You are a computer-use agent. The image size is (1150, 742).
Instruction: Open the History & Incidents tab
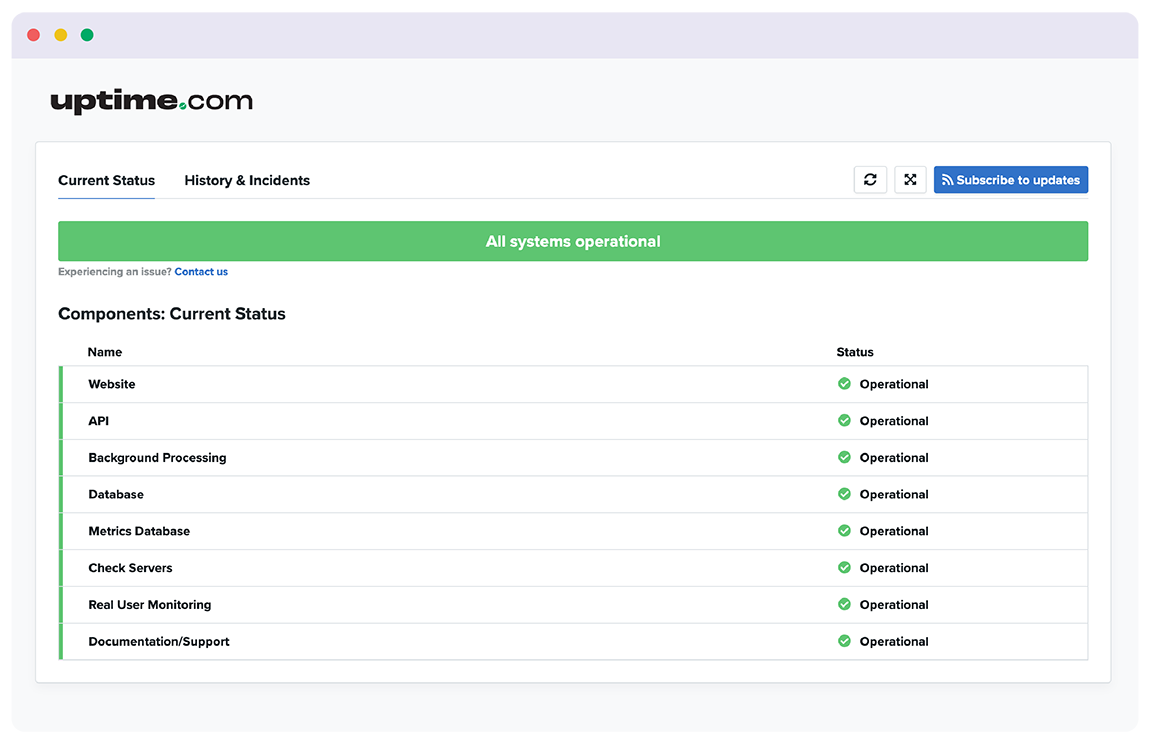point(247,180)
